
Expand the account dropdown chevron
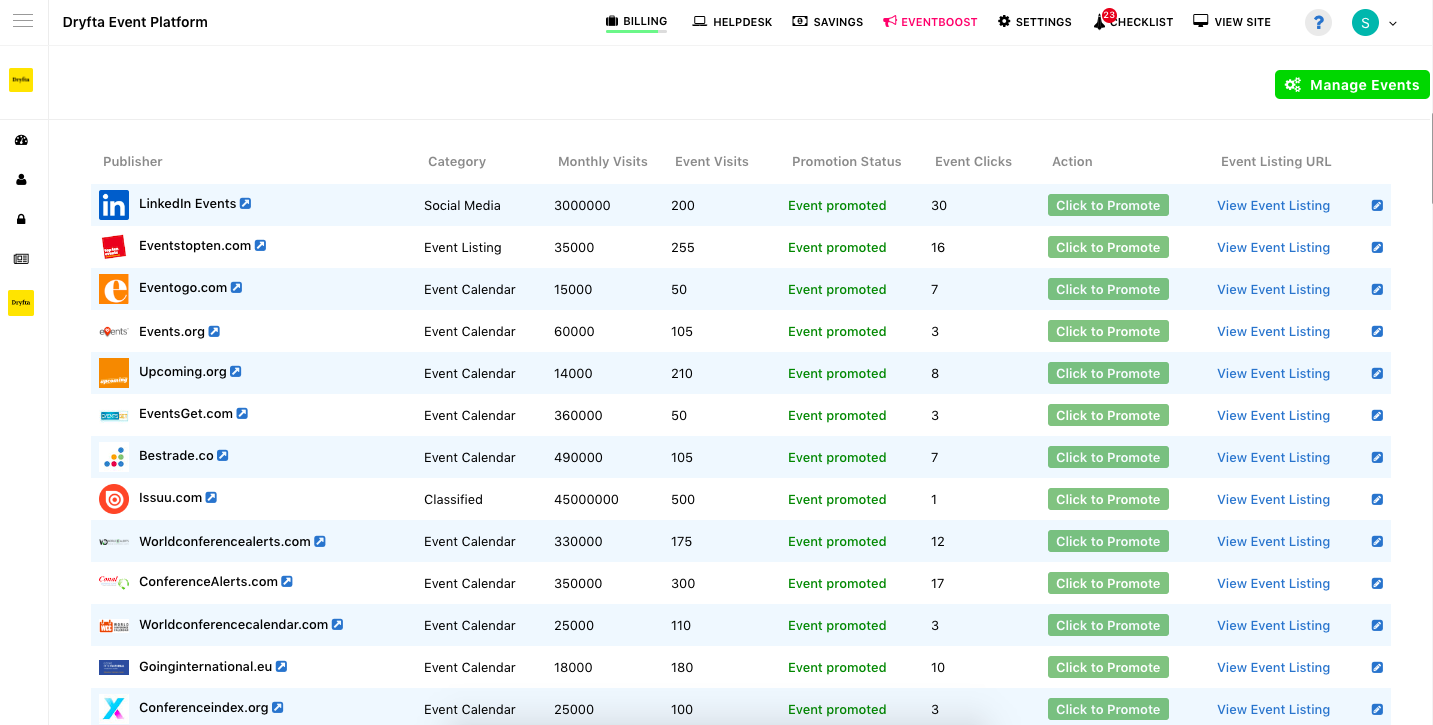tap(1393, 23)
